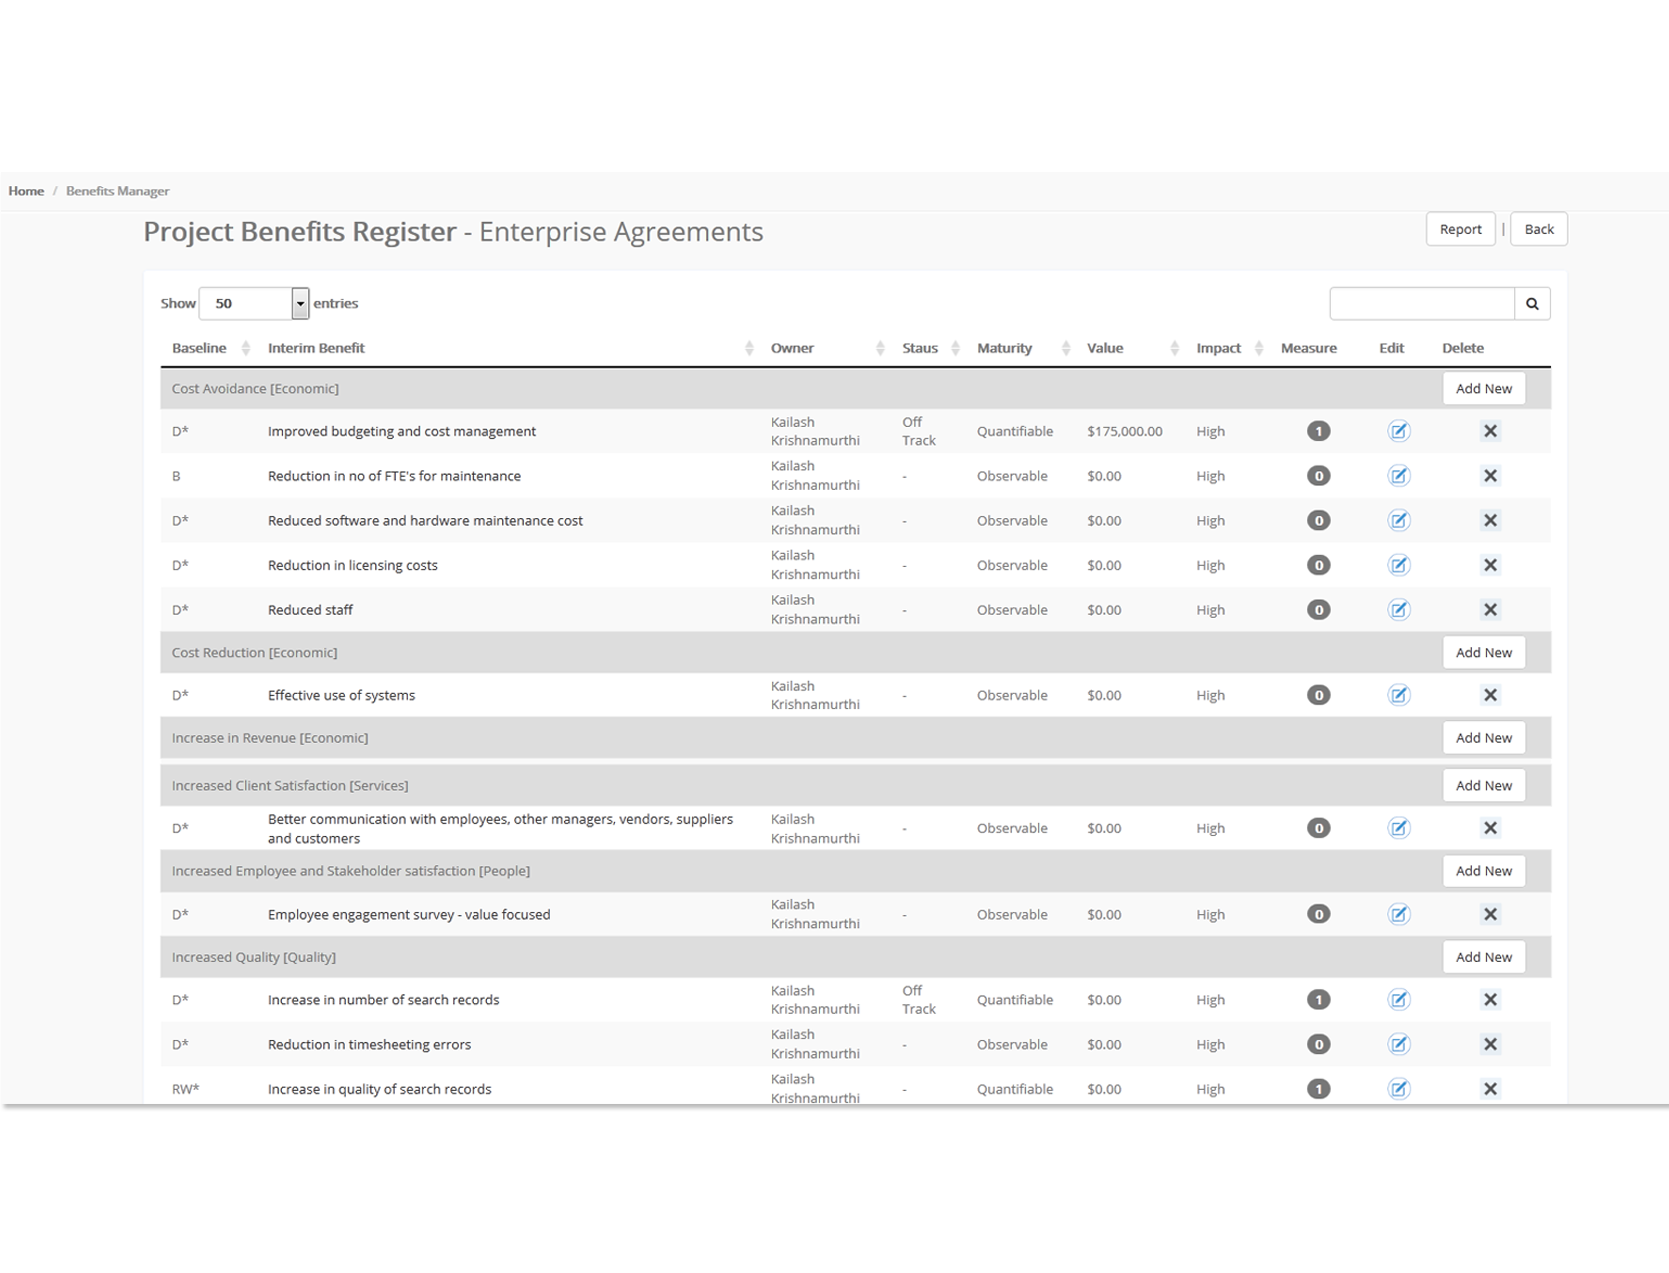The height and width of the screenshot is (1273, 1669).
Task: Click the Cost Avoidance [Economic] group header
Action: click(x=255, y=389)
